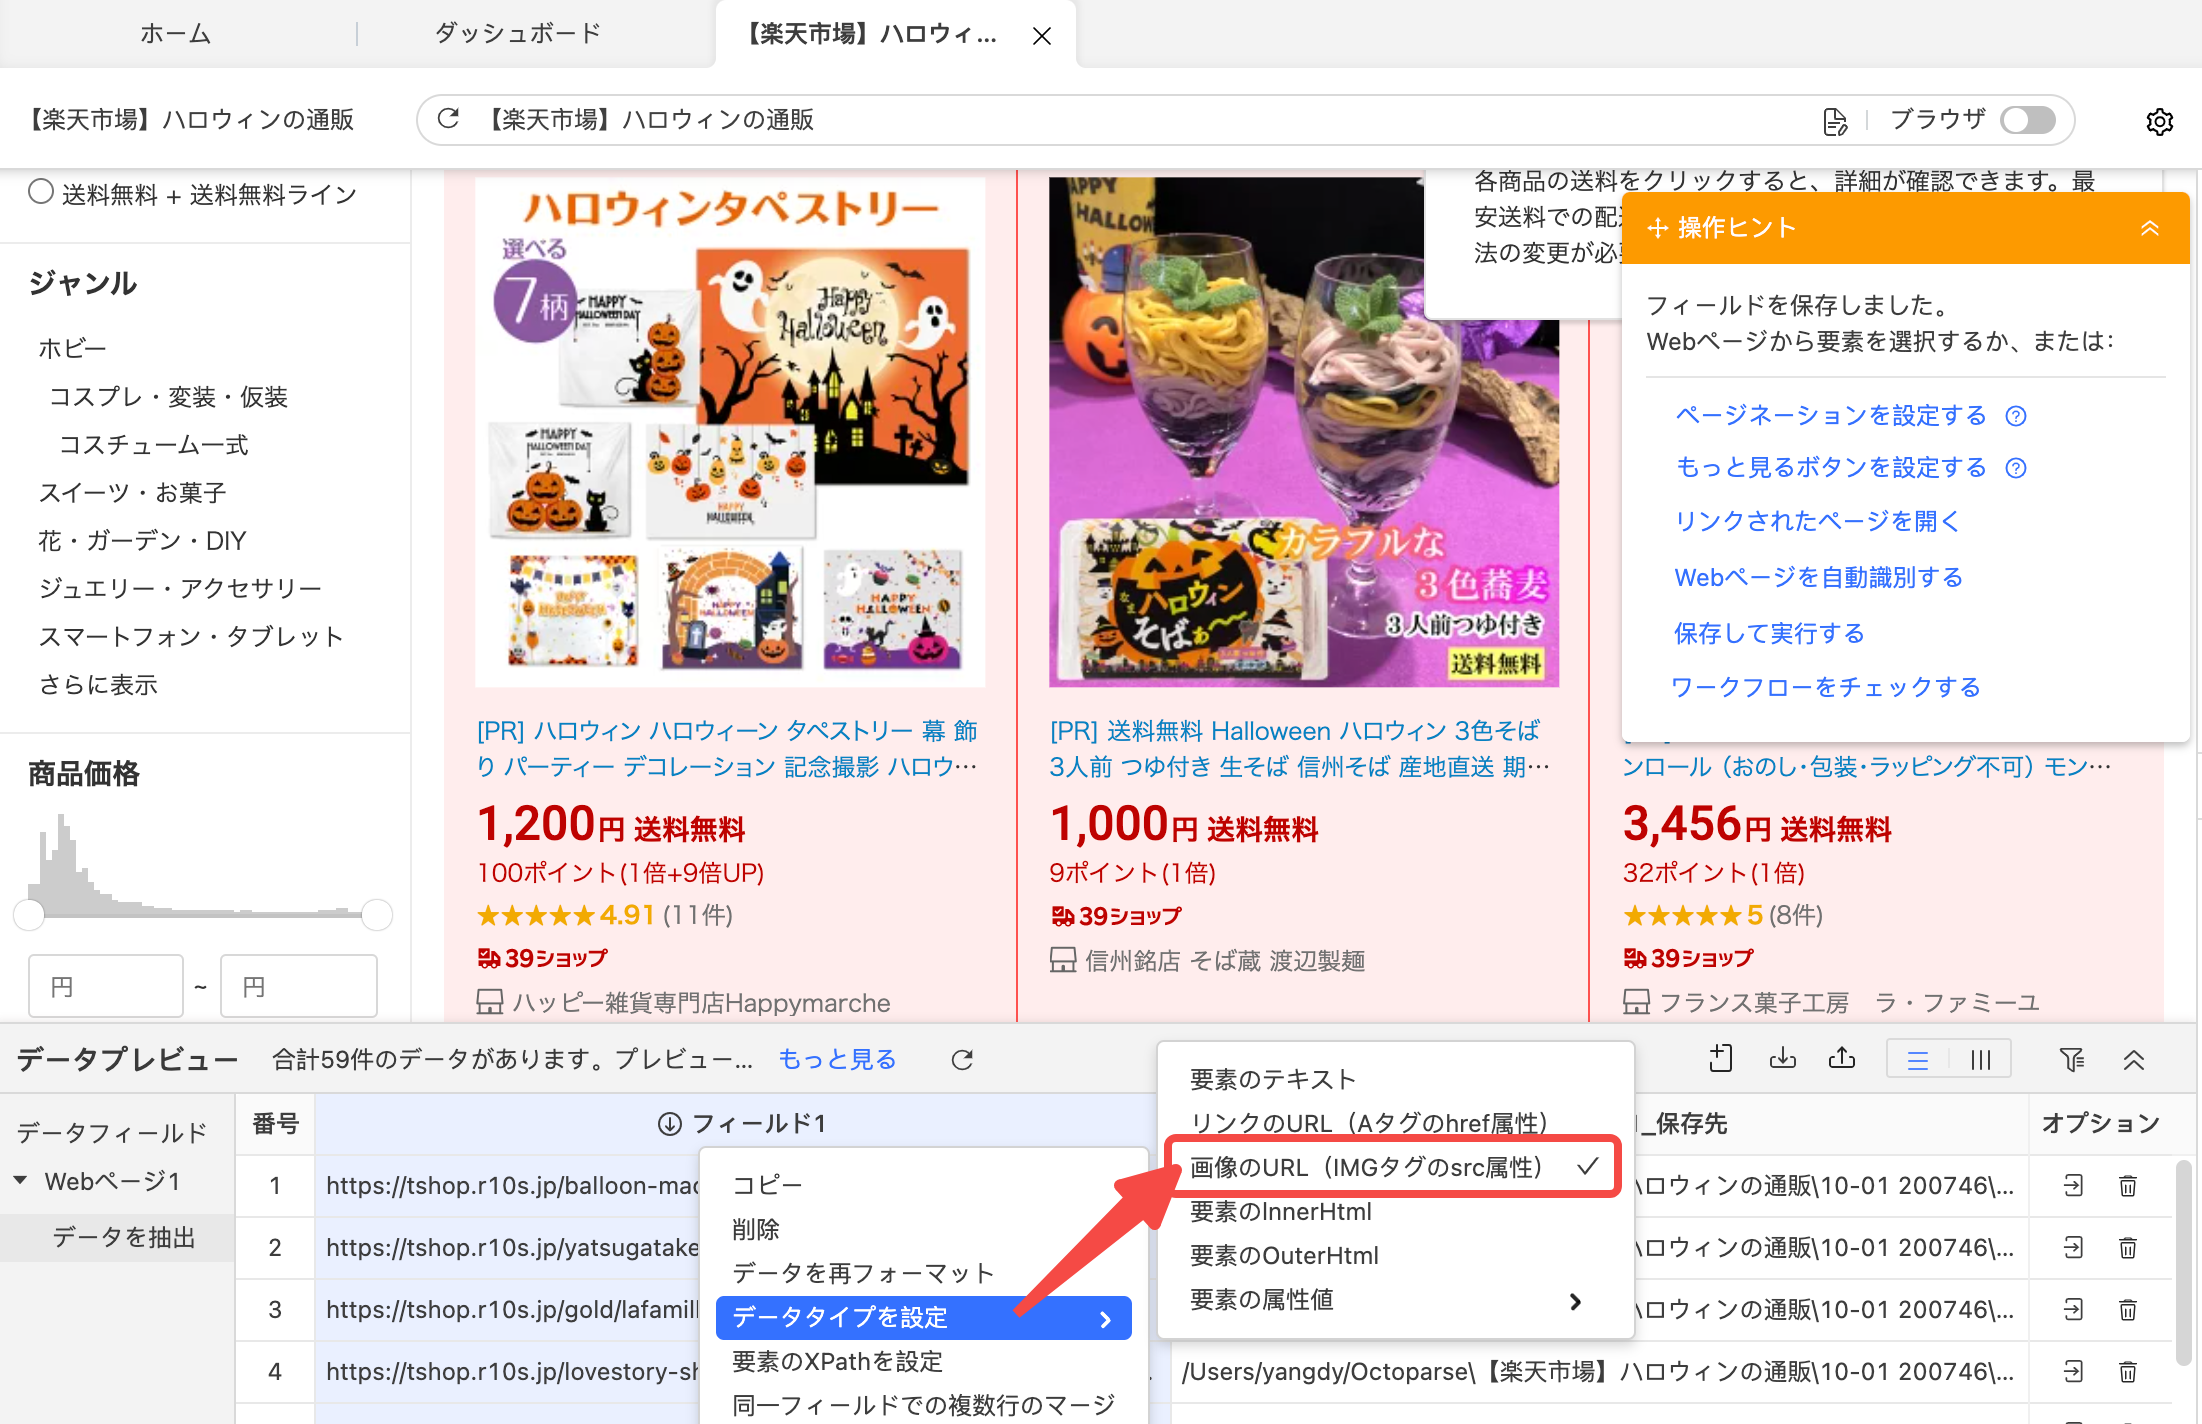This screenshot has height=1424, width=2202.
Task: Collapse the 操作ヒント panel
Action: [2149, 228]
